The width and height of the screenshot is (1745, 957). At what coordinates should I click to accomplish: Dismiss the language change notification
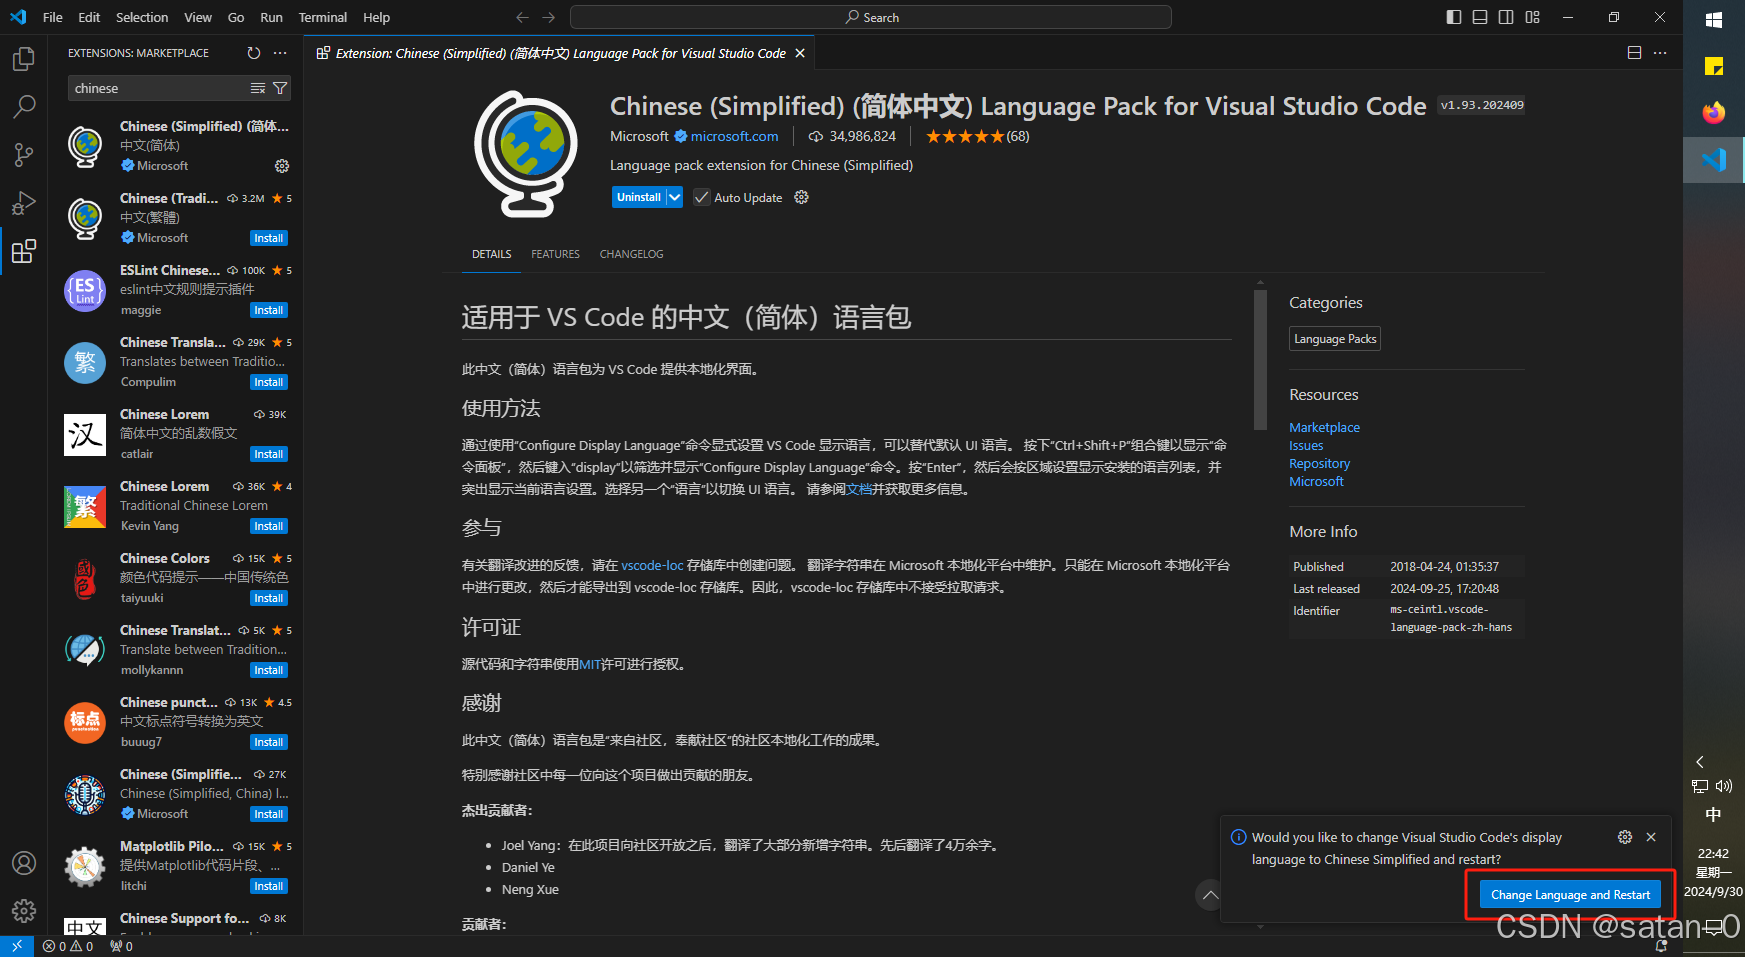[x=1651, y=837]
